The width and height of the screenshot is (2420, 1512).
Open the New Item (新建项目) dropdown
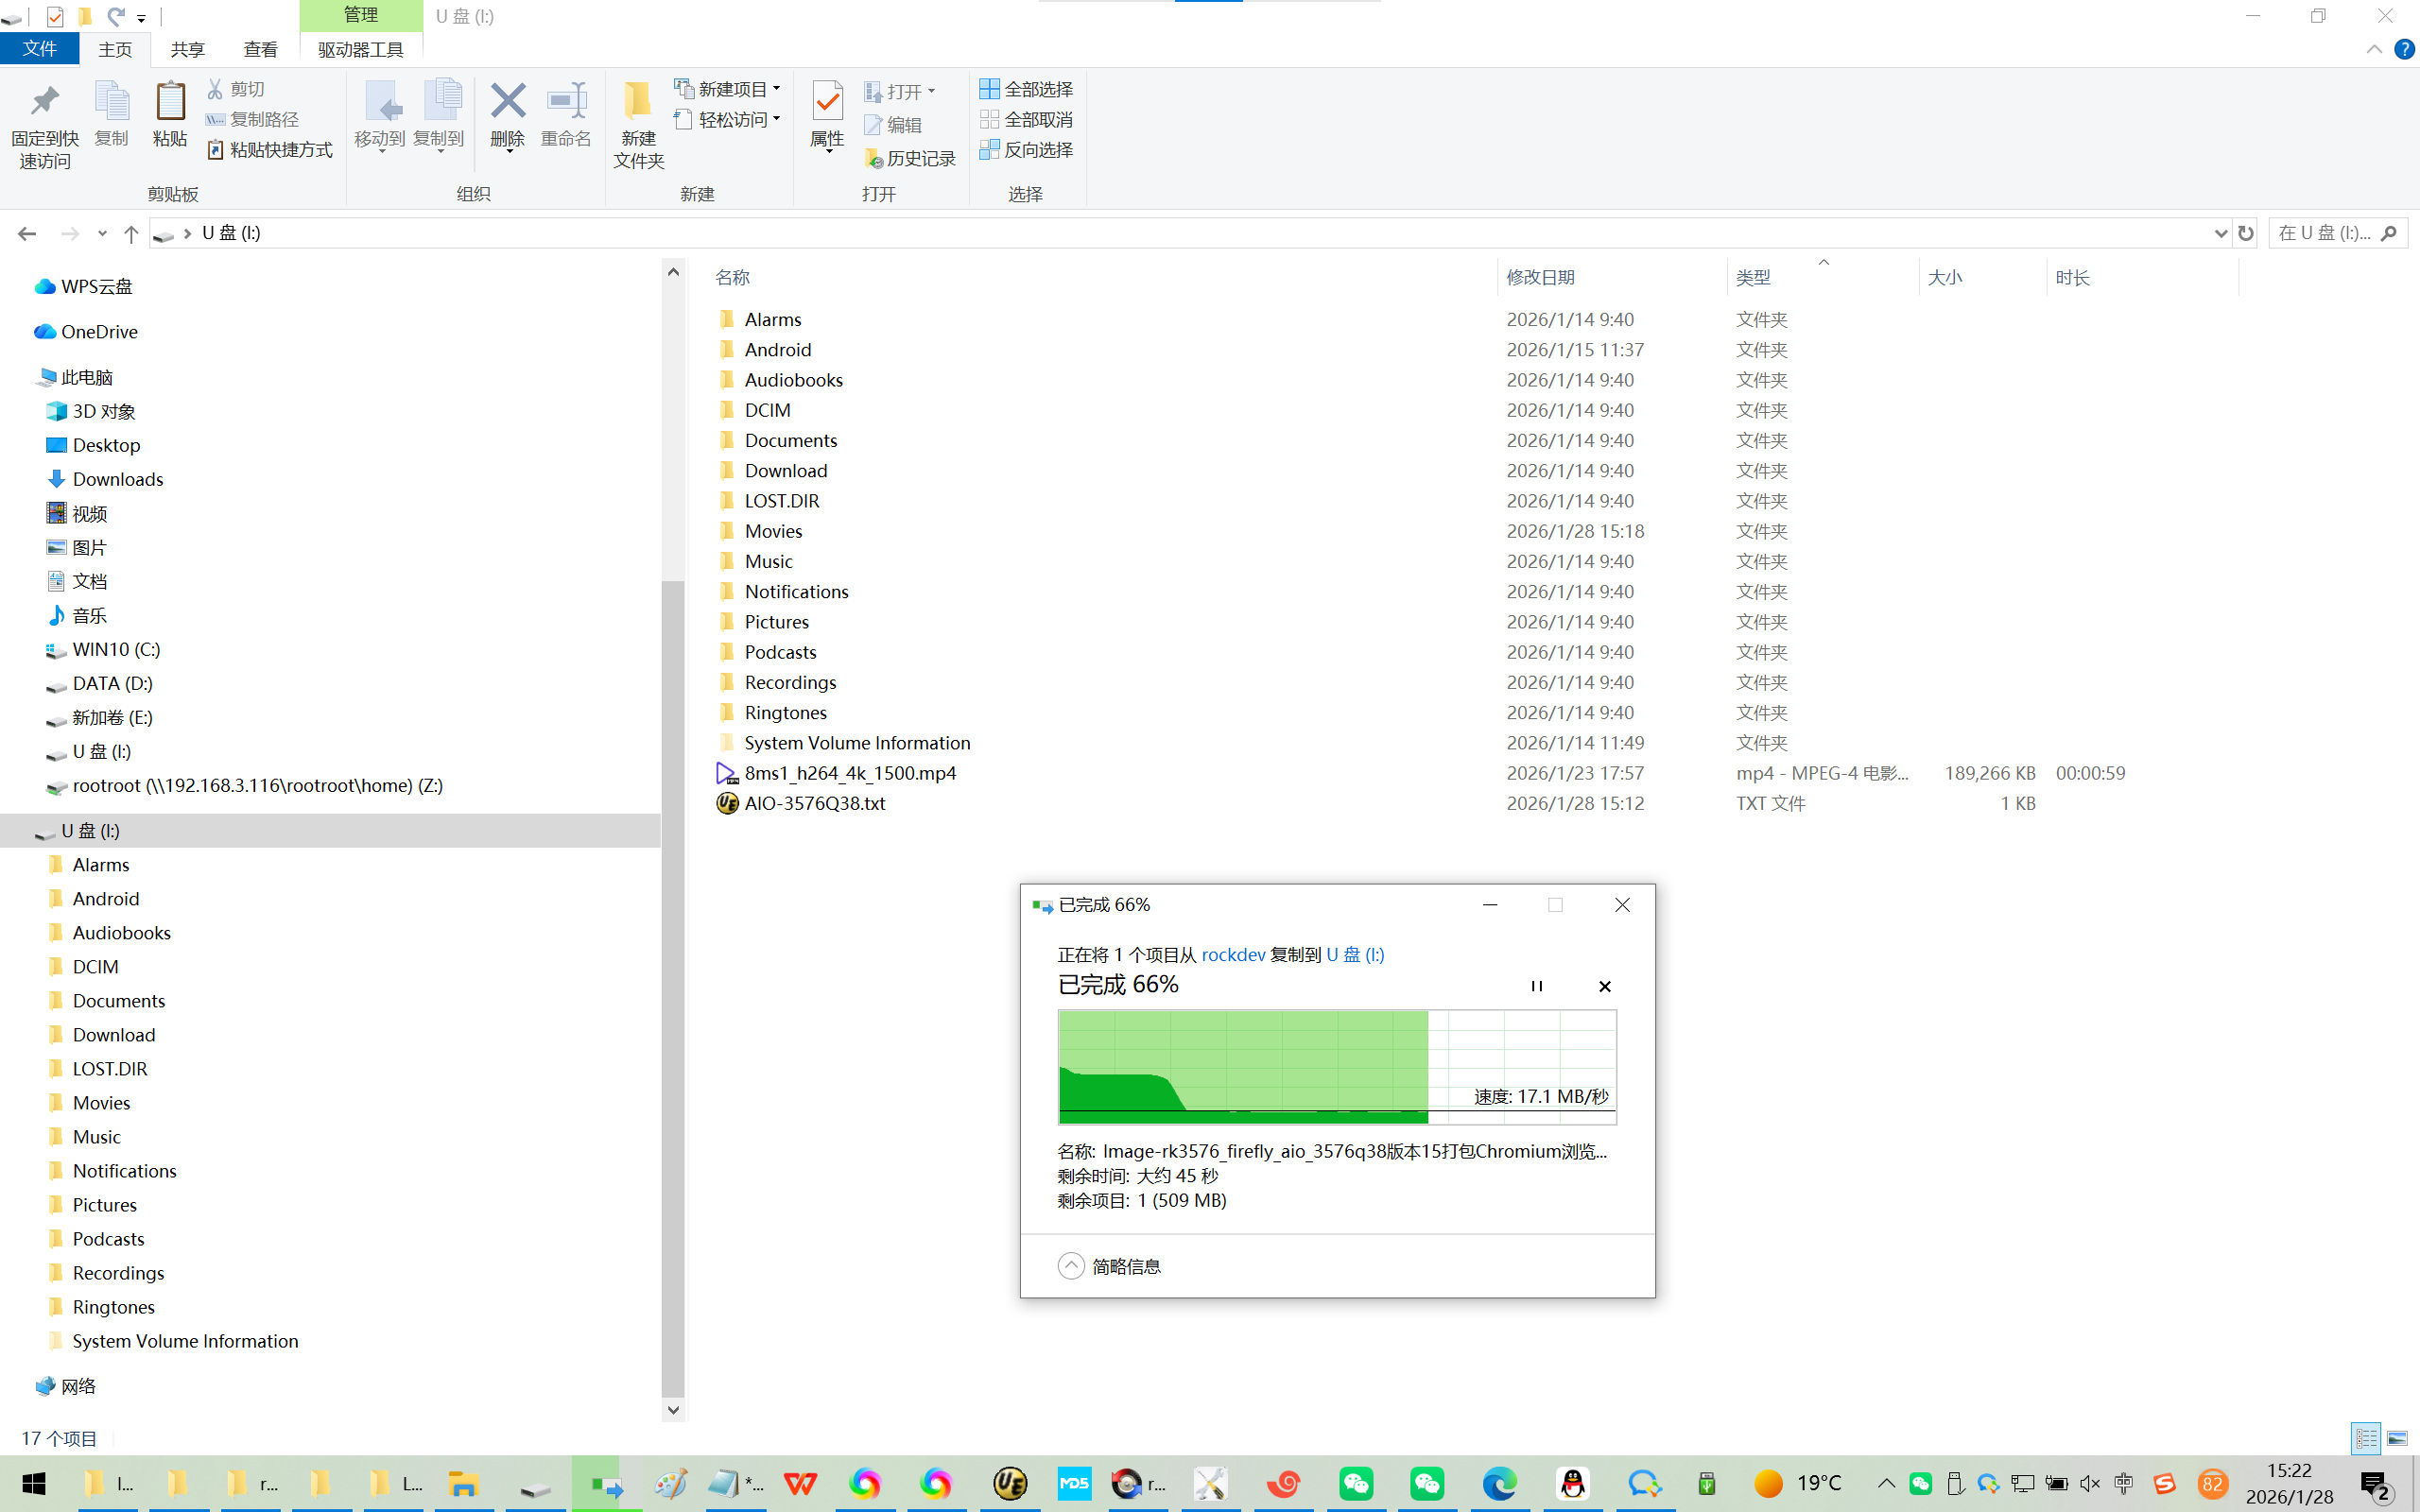point(728,89)
